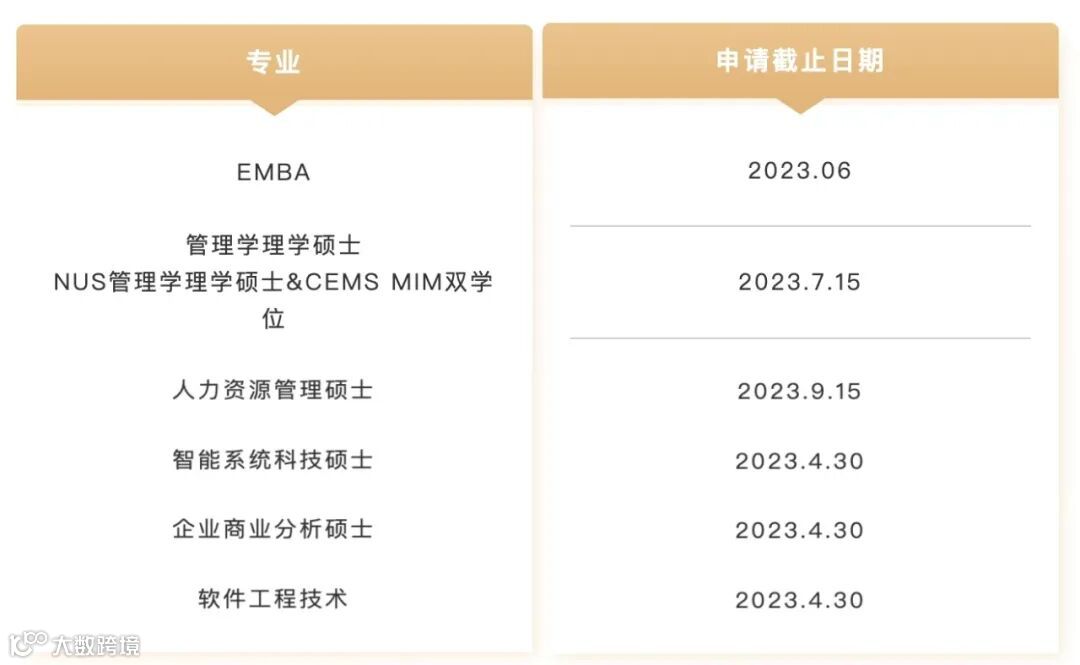
Task: Click the 位 character under the 双学位 line
Action: [x=273, y=319]
